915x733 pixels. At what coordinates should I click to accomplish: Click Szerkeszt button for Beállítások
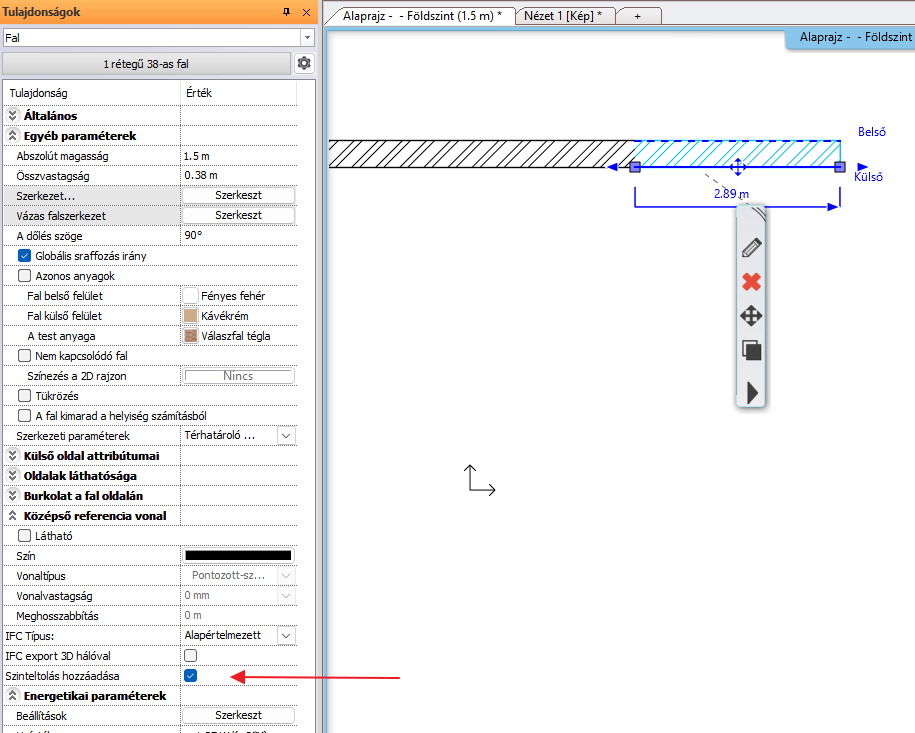(238, 715)
